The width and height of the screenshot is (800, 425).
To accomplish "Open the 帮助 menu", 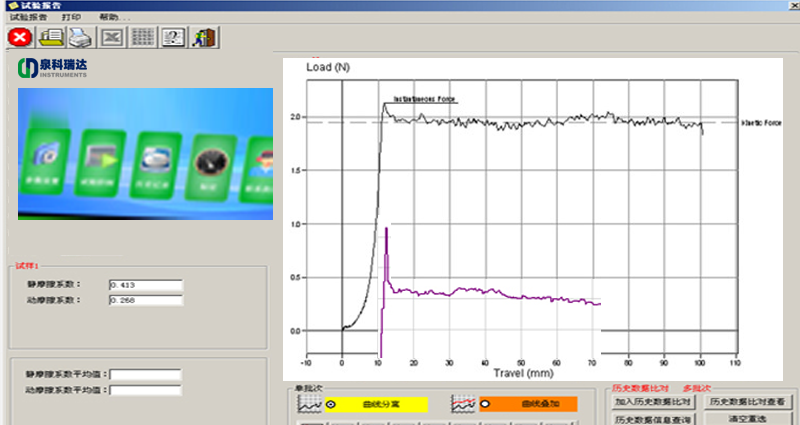I will point(114,17).
